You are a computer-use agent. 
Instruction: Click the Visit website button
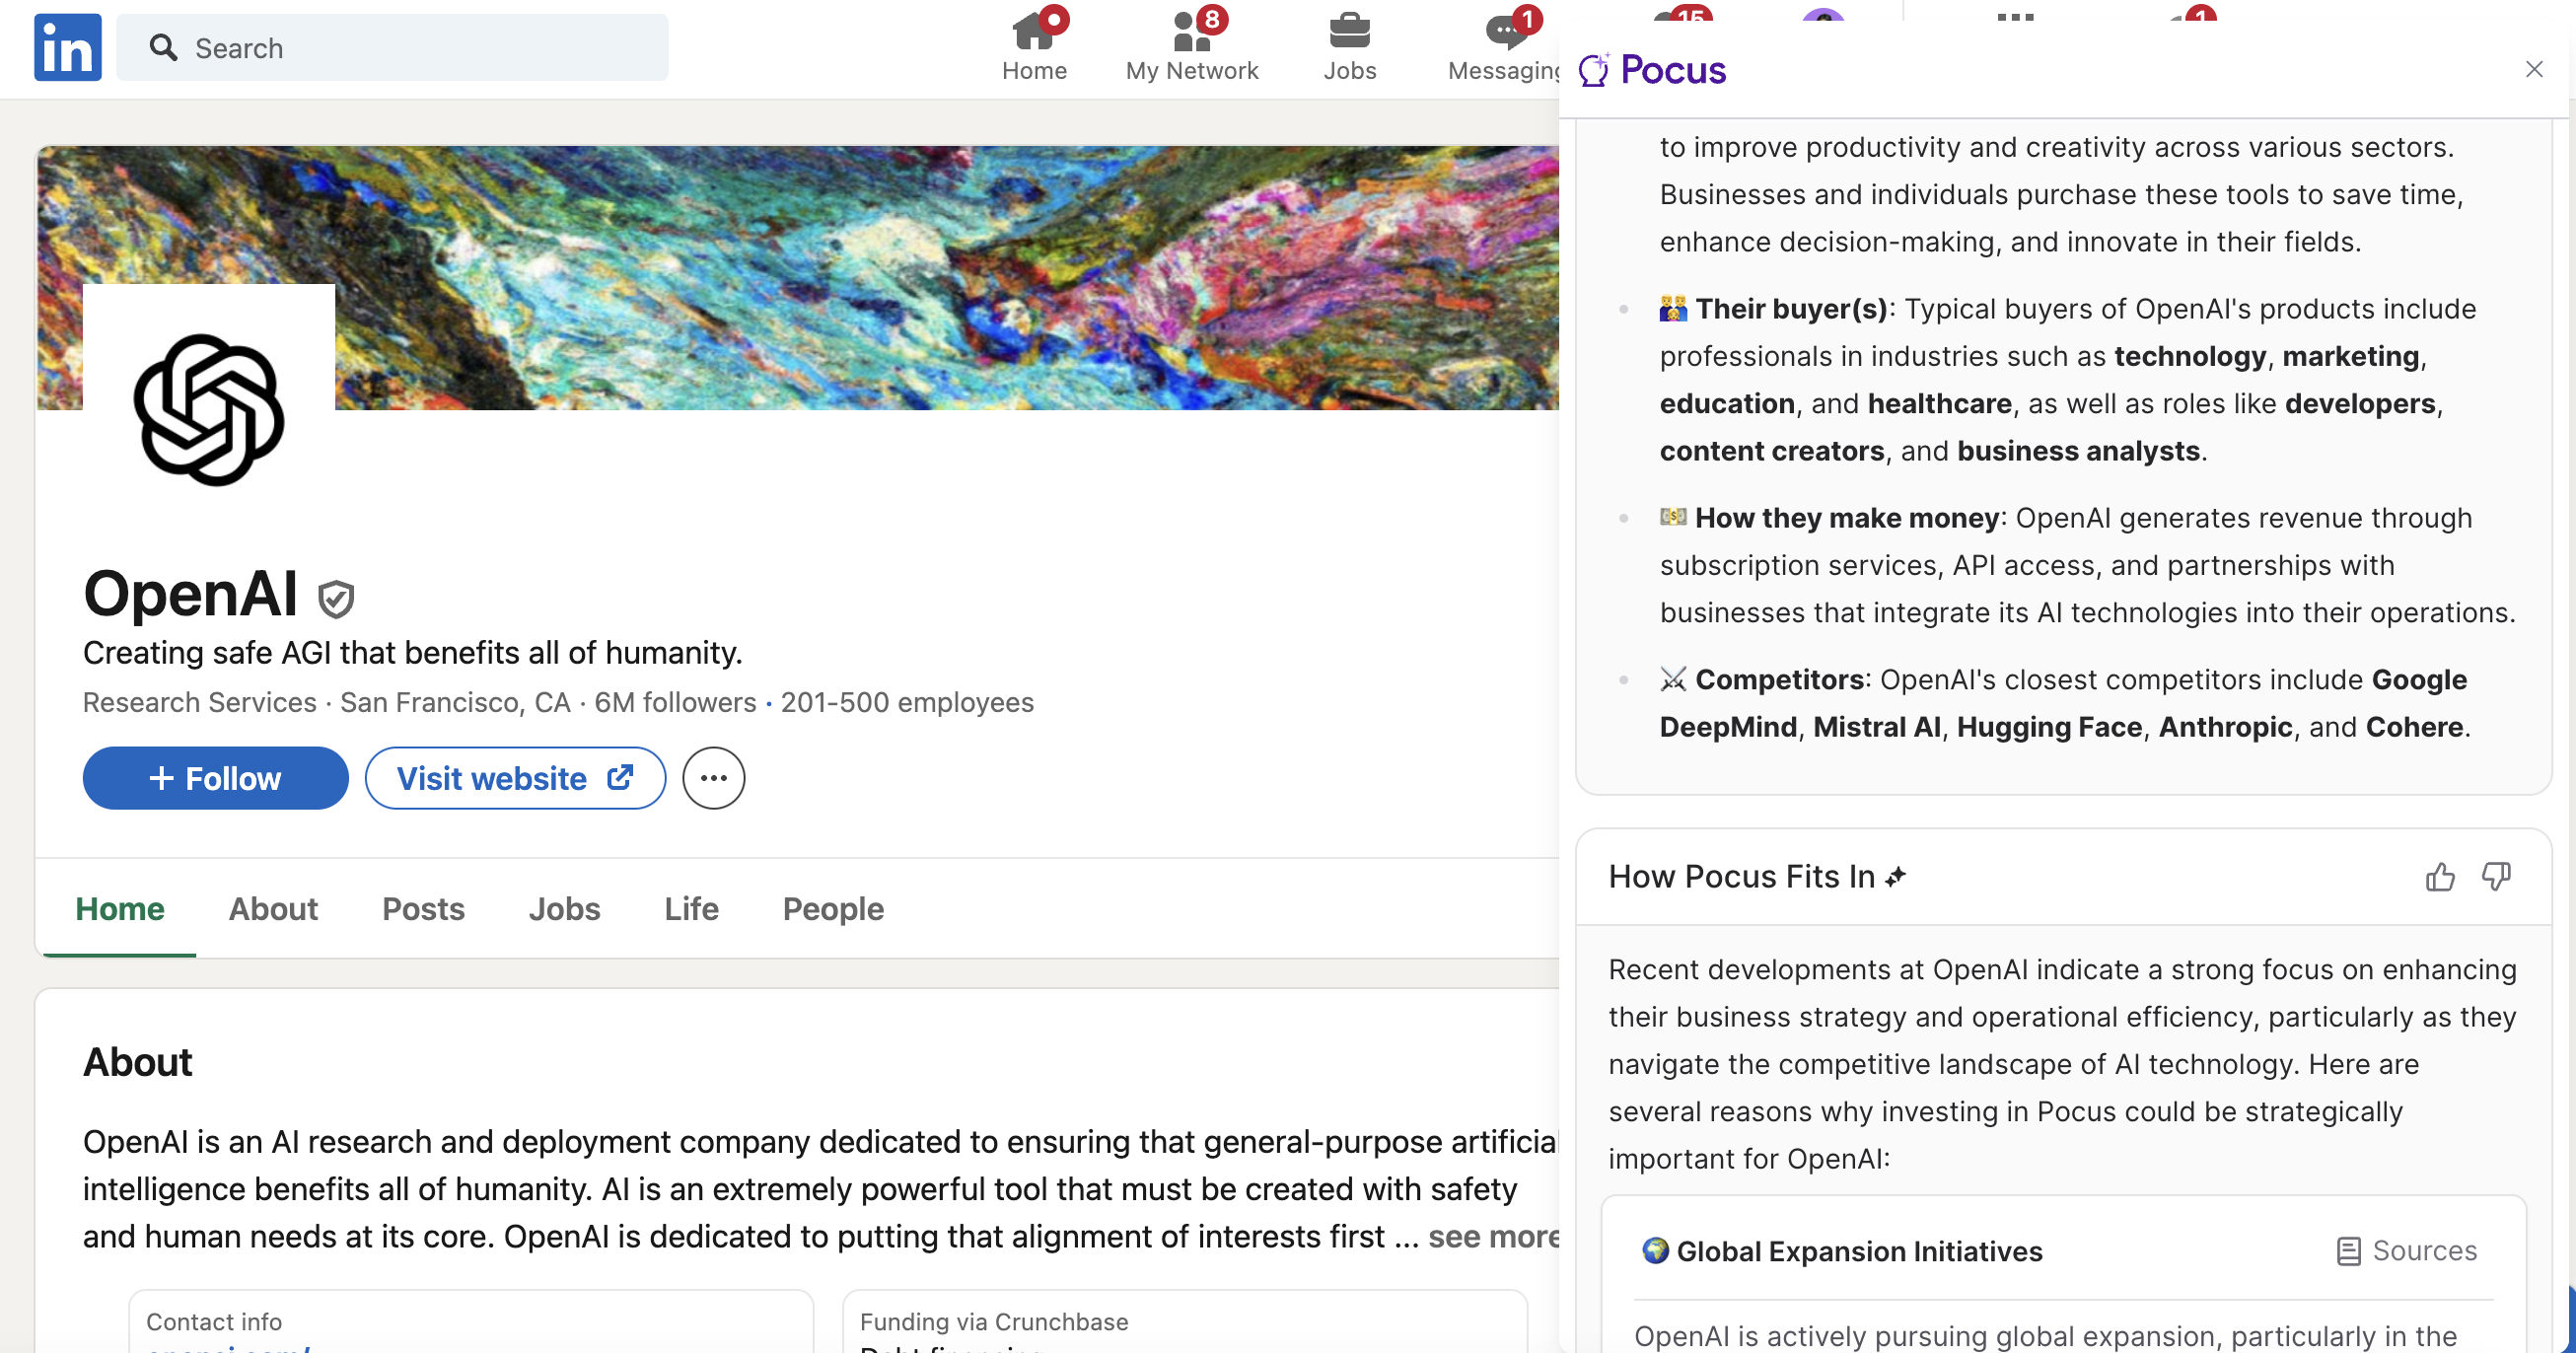click(514, 778)
